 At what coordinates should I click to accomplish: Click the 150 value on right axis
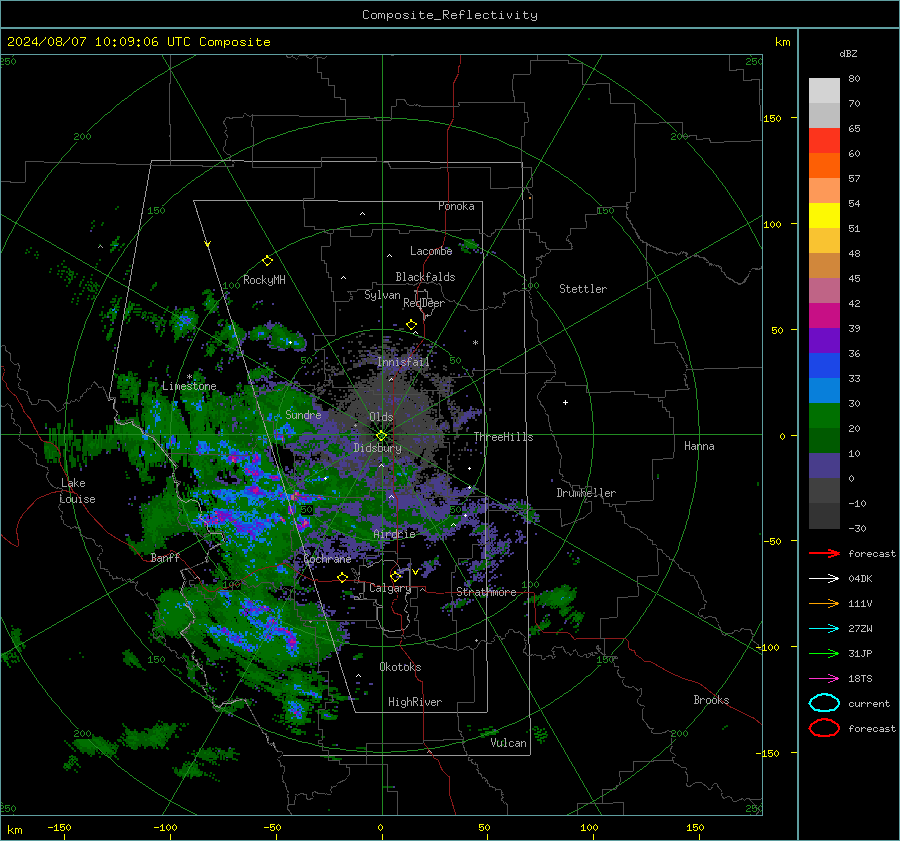[773, 118]
